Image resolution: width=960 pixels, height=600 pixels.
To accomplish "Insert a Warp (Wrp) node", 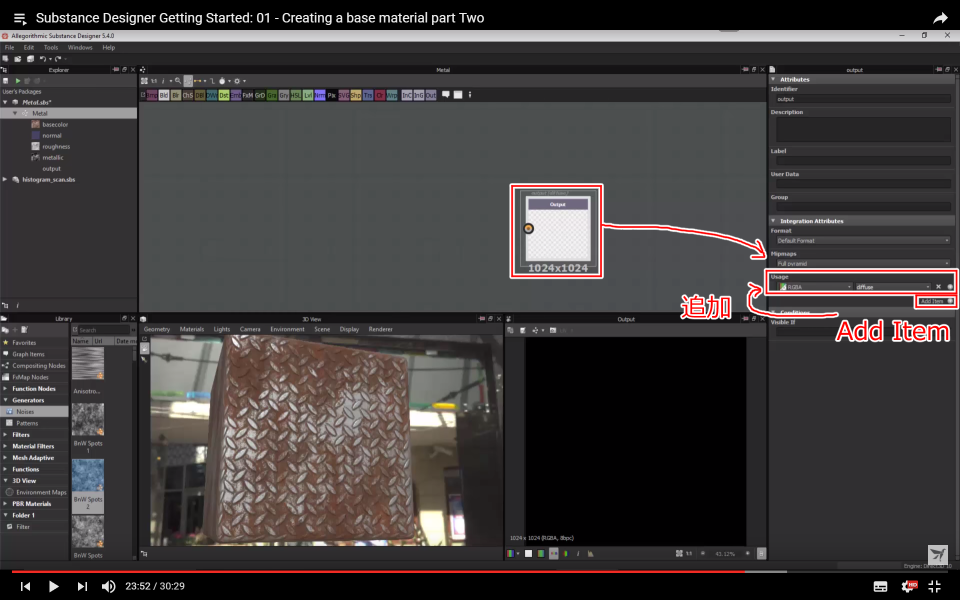I will pyautogui.click(x=392, y=95).
